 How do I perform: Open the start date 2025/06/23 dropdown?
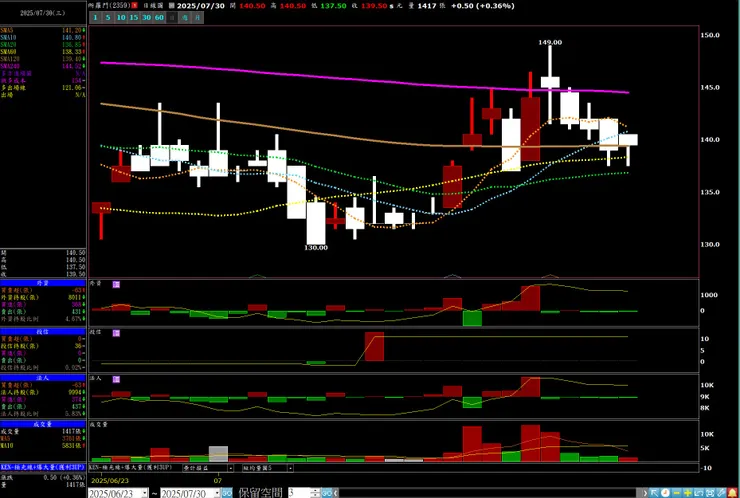click(145, 493)
